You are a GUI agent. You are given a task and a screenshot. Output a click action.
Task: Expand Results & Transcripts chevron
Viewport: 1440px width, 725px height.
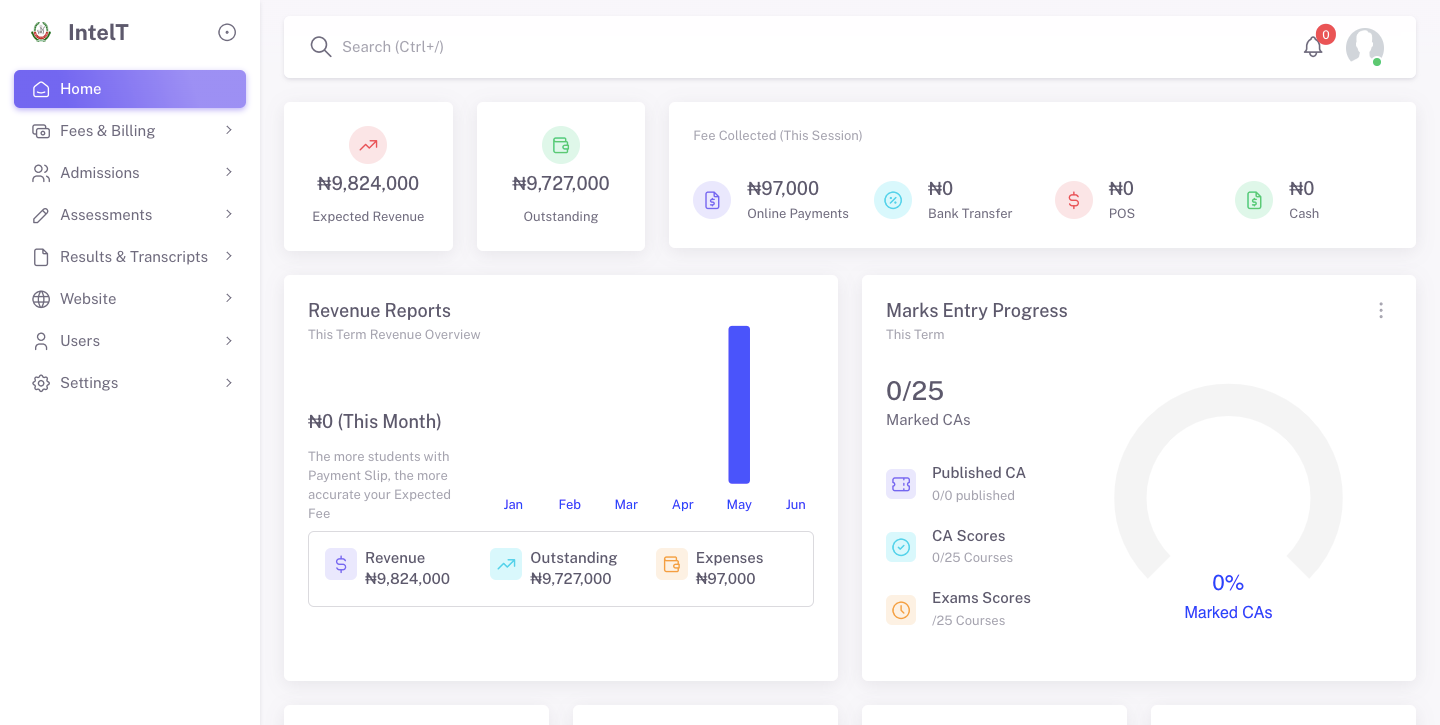pos(229,256)
